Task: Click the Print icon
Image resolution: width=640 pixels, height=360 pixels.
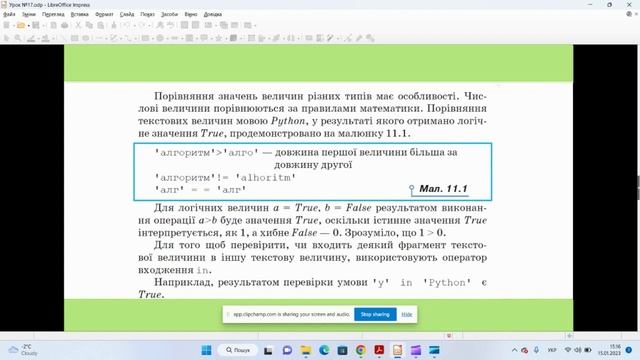Action: point(64,25)
